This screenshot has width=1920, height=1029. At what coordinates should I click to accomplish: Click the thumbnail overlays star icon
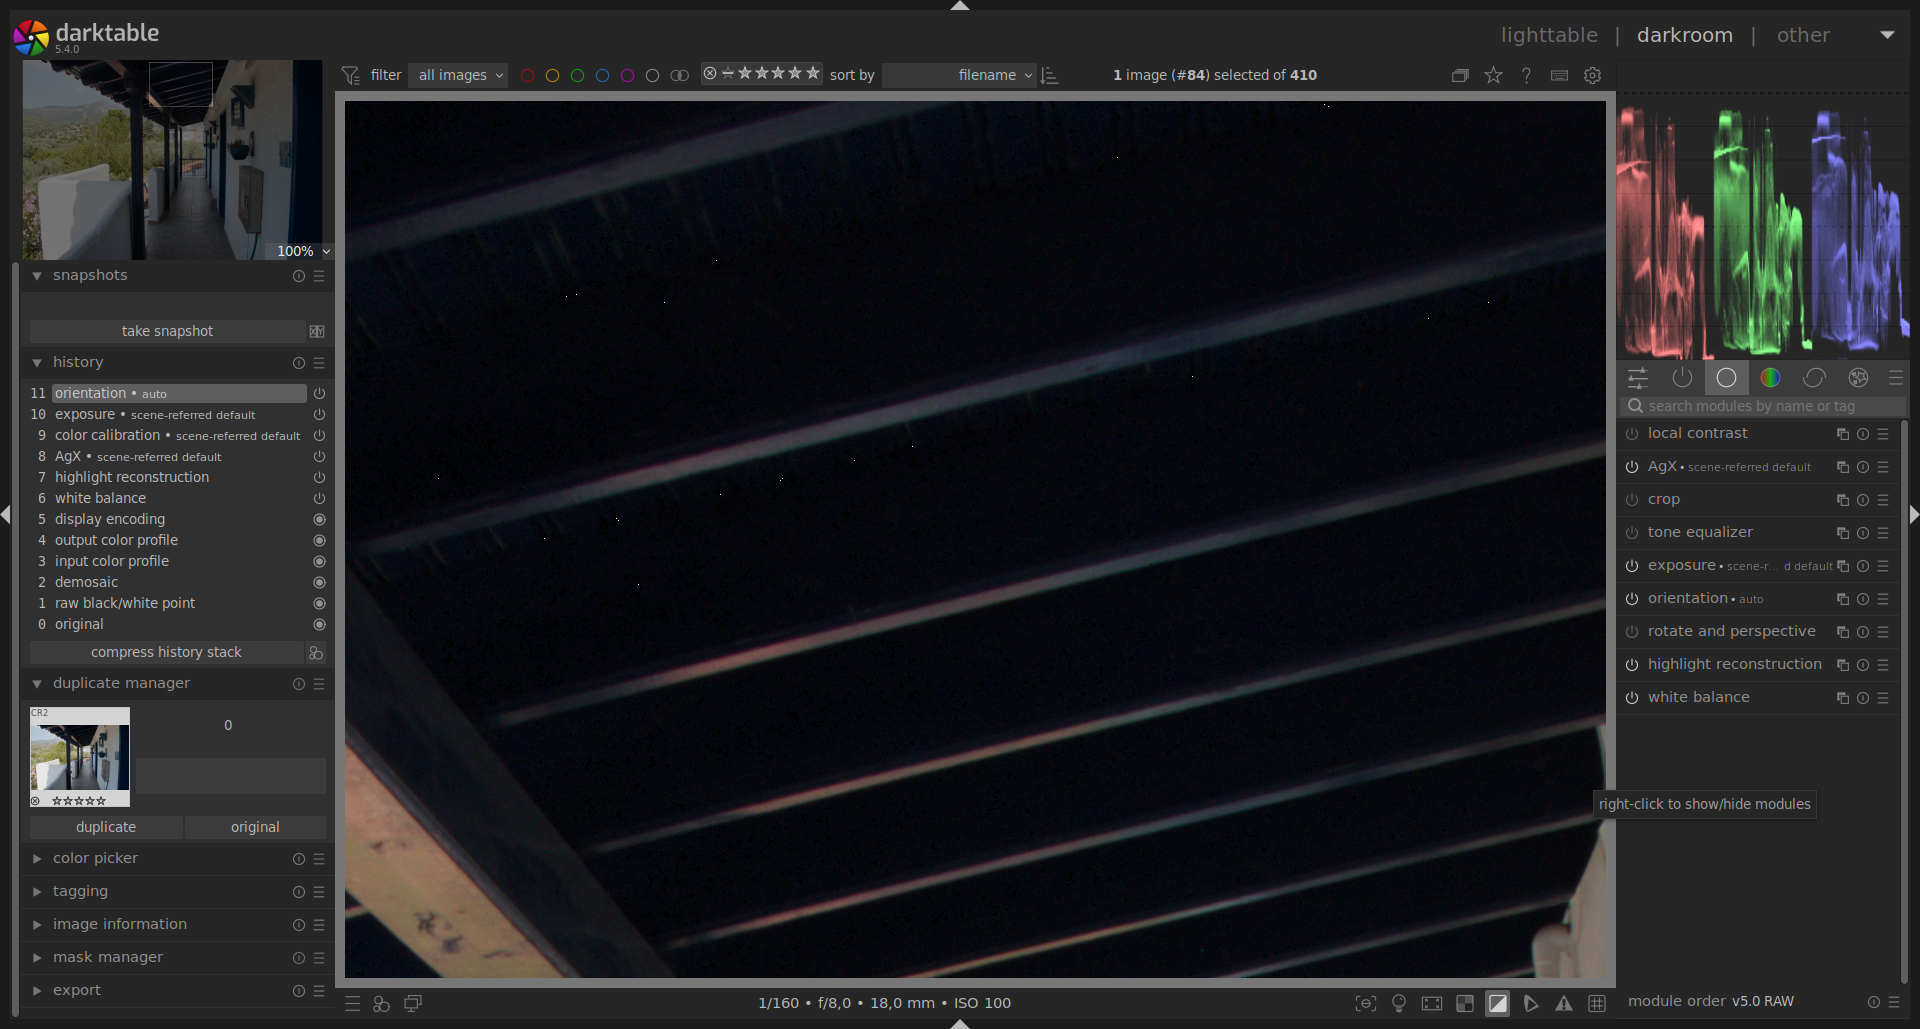pyautogui.click(x=1493, y=75)
